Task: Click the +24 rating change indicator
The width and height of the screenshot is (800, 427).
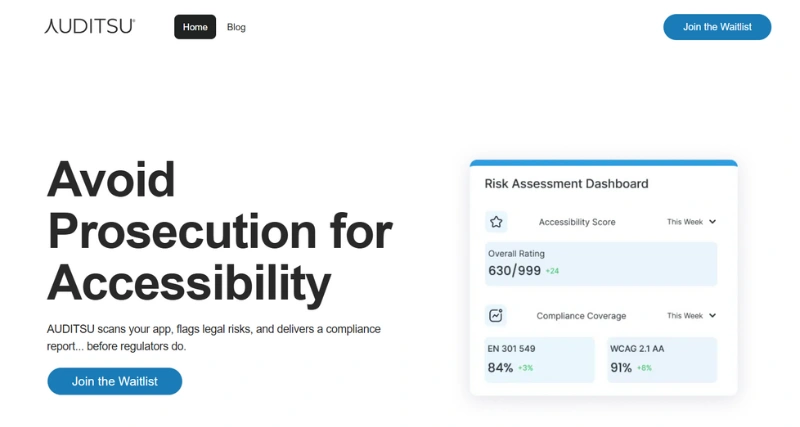Action: [552, 271]
